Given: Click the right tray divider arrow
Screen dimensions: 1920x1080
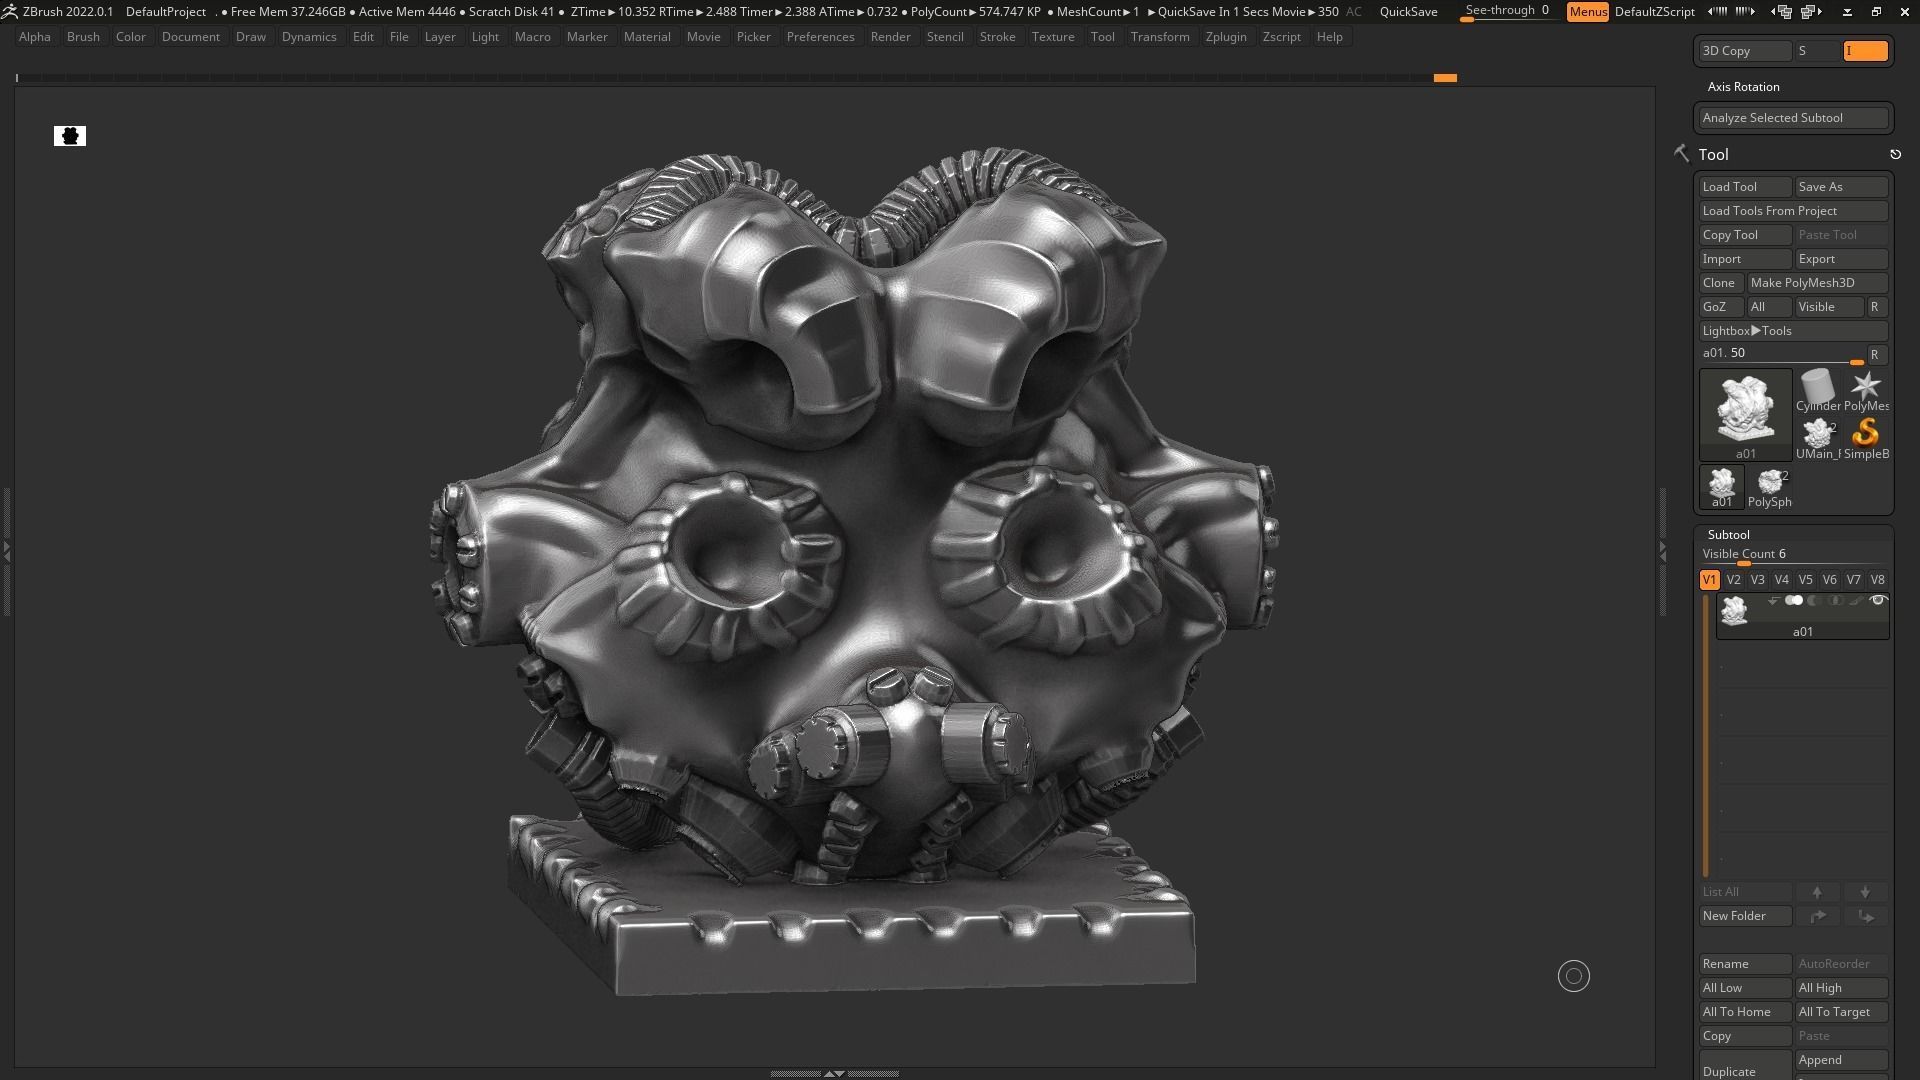Looking at the screenshot, I should coord(1662,550).
